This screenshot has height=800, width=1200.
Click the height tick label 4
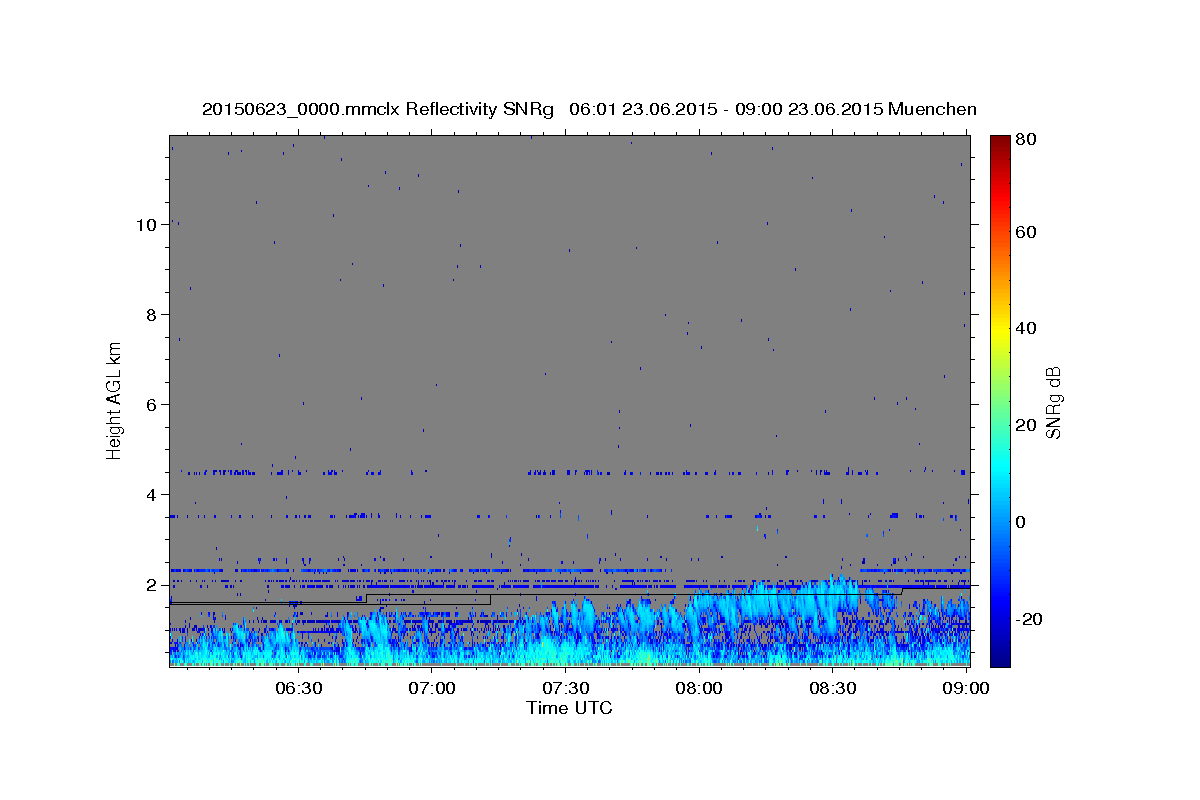[151, 494]
